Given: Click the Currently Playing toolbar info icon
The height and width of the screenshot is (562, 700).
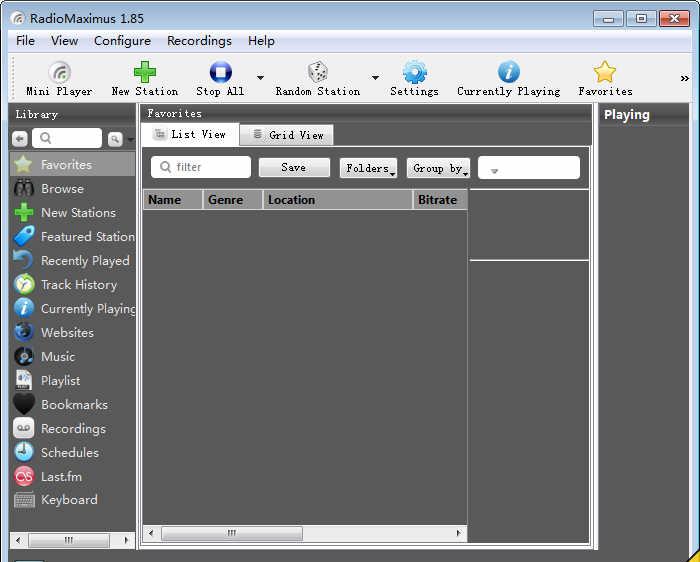Looking at the screenshot, I should tap(508, 72).
